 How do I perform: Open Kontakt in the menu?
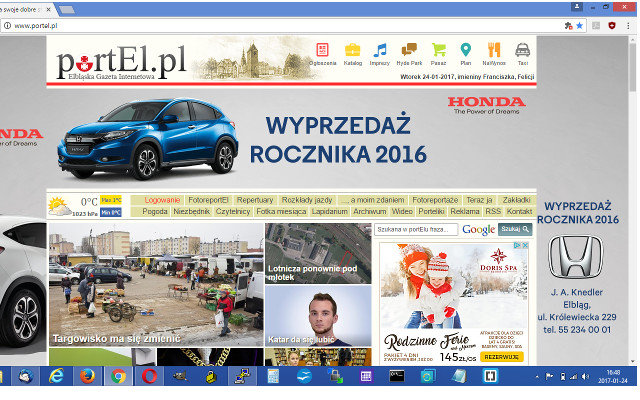pyautogui.click(x=519, y=211)
